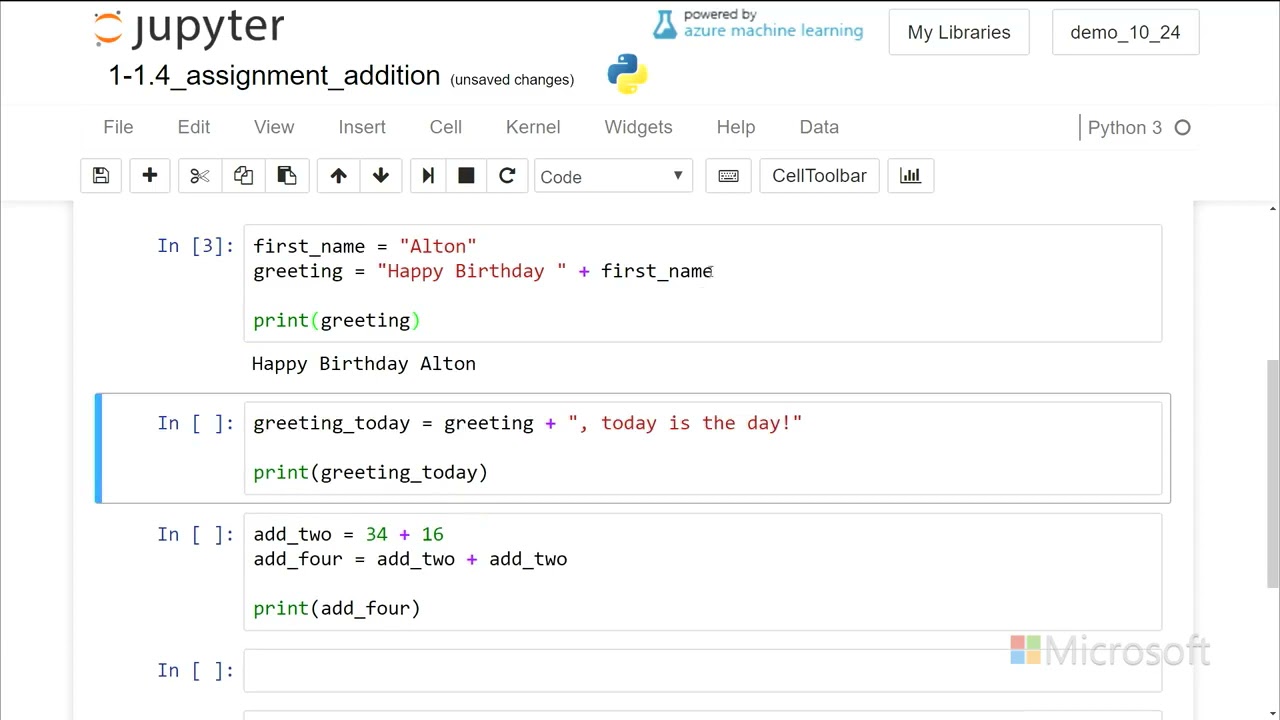
Task: Click the print(greeting_today) line
Action: coord(371,472)
